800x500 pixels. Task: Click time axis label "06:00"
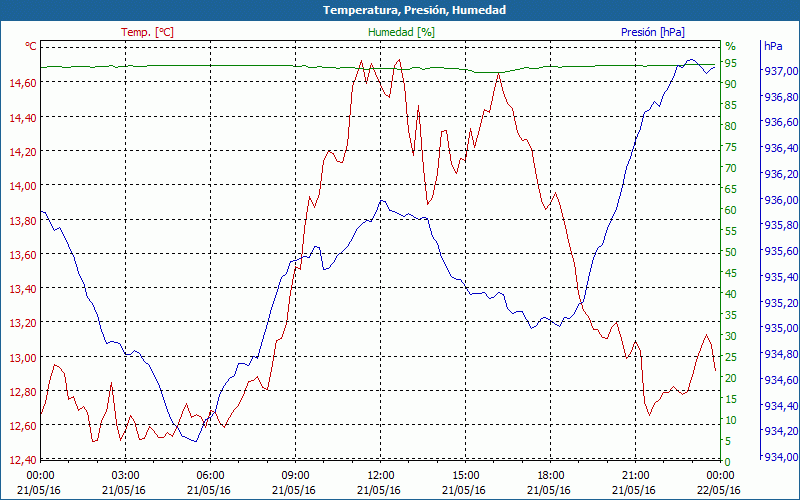(x=210, y=476)
